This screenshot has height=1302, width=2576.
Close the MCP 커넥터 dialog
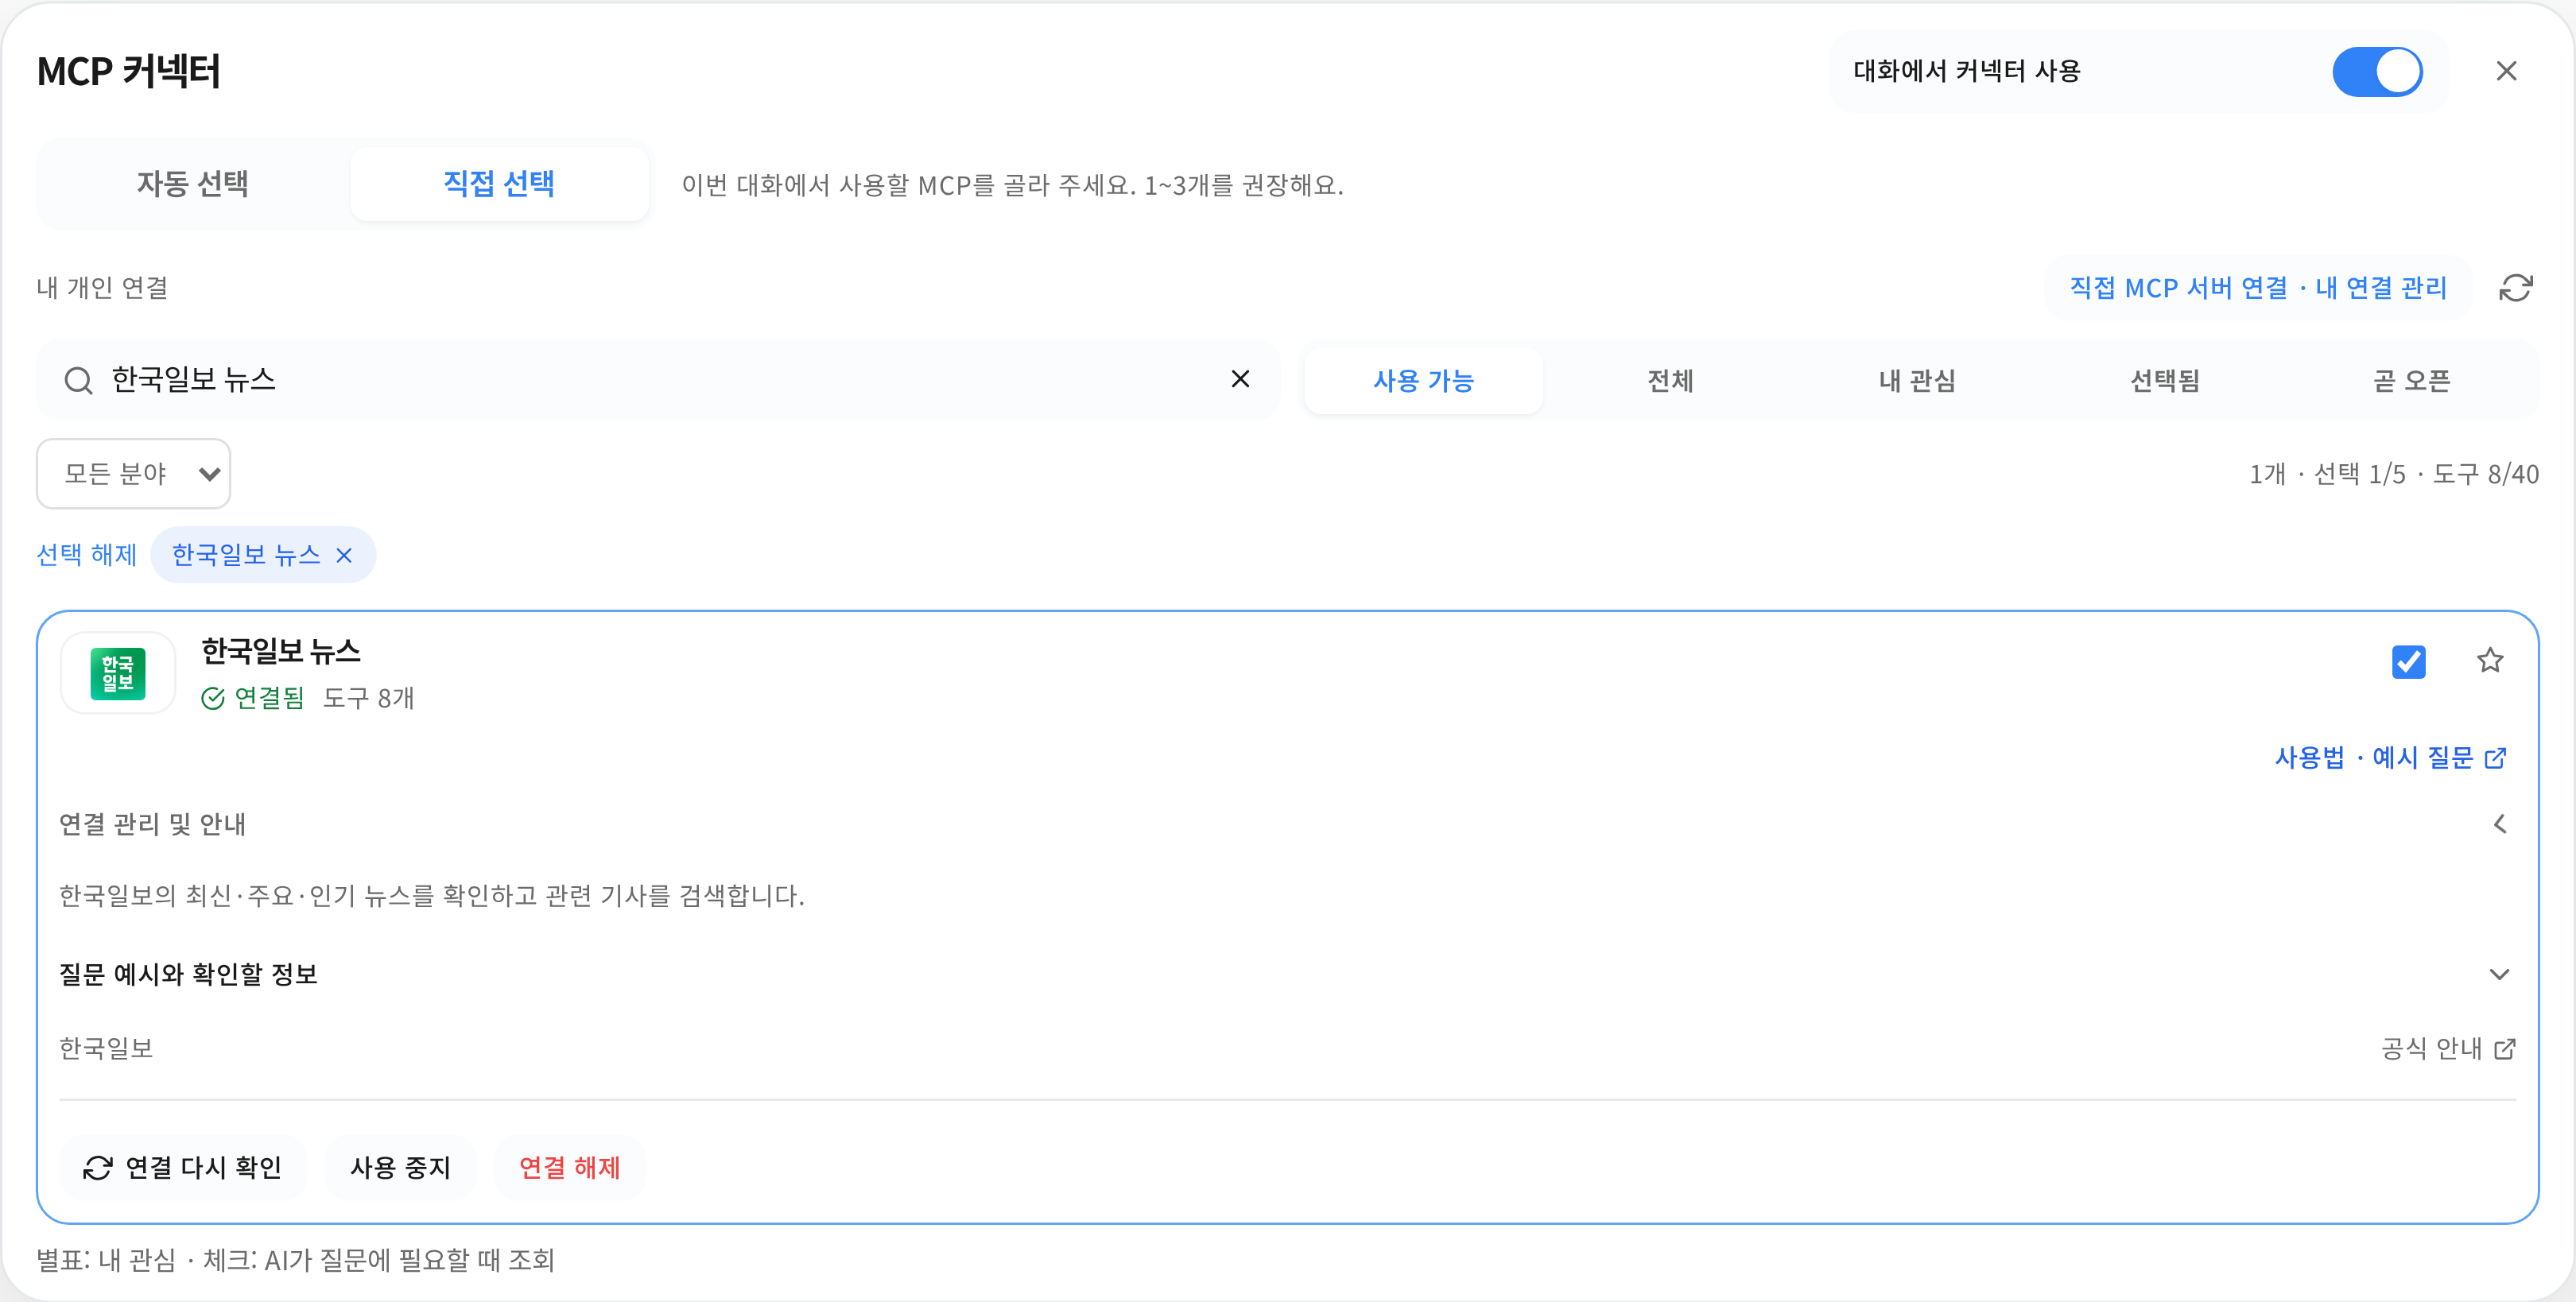click(x=2506, y=71)
